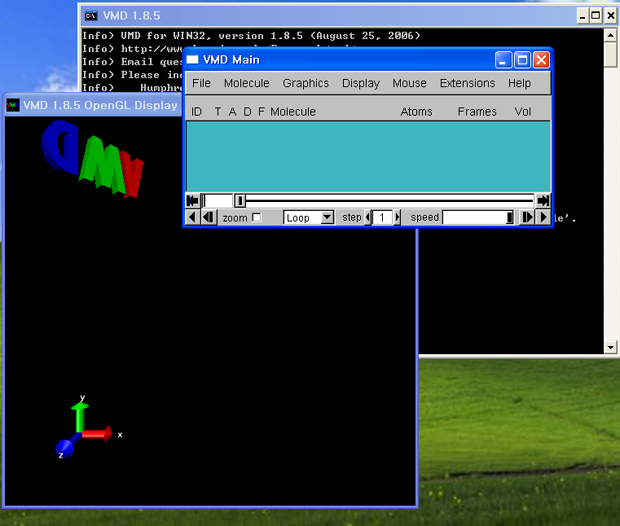
Task: Play animation in reverse
Action: pyautogui.click(x=193, y=218)
